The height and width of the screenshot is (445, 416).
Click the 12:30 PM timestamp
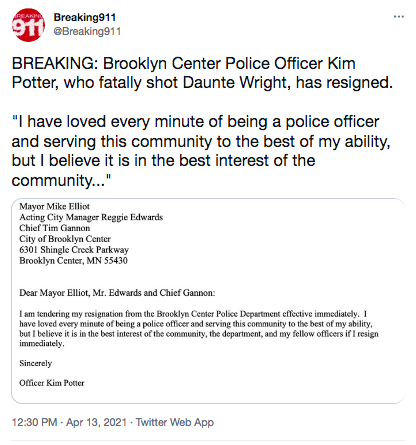(x=35, y=422)
